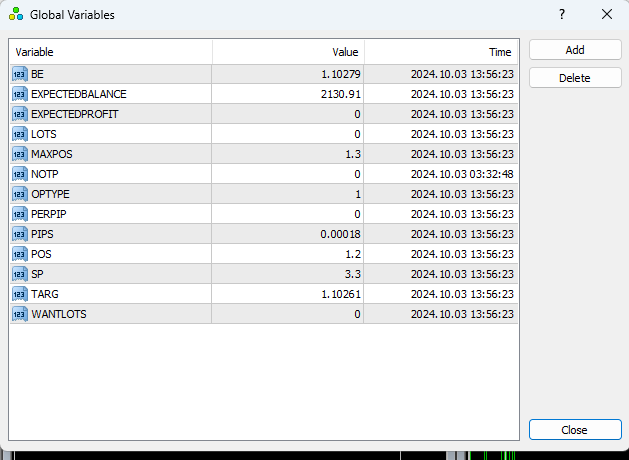Sort by the Value column header
This screenshot has height=460, width=629.
288,52
